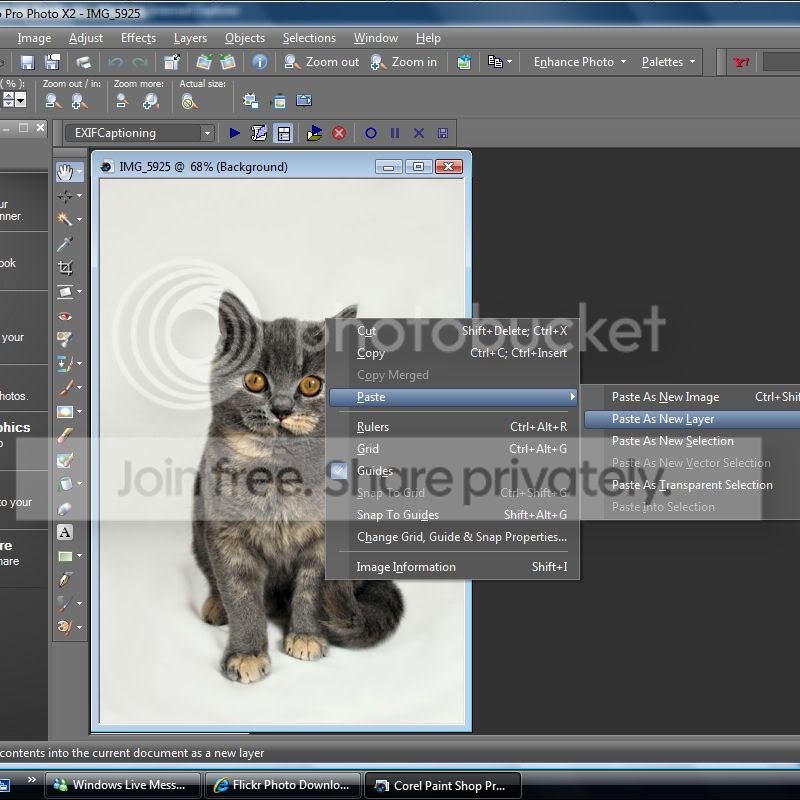
Task: Expand the Enhance Photo dropdown
Action: pos(580,62)
